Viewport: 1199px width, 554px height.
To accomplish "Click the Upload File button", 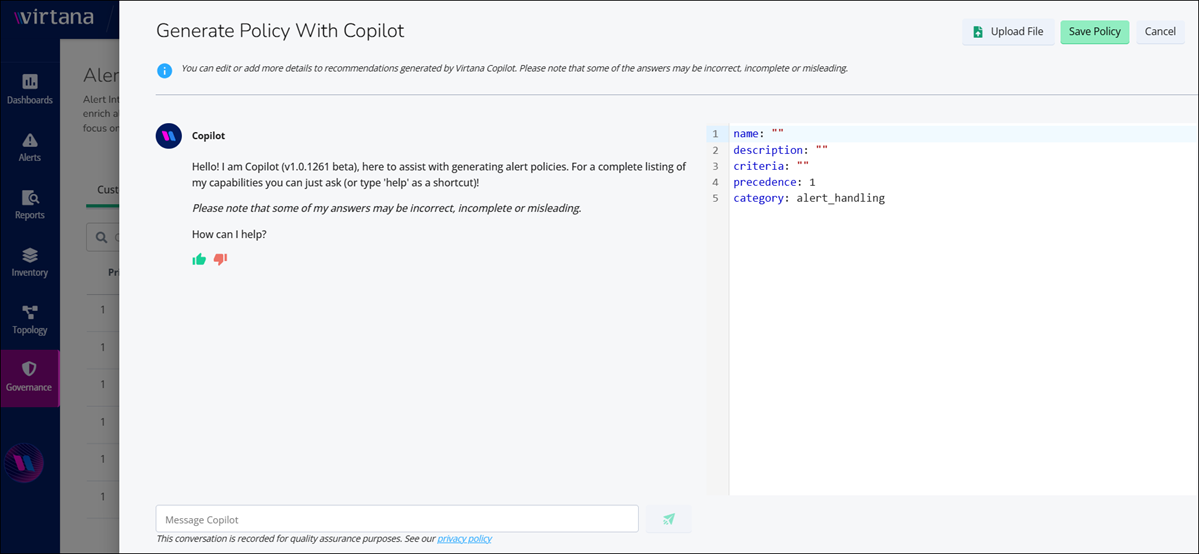I will click(1008, 32).
